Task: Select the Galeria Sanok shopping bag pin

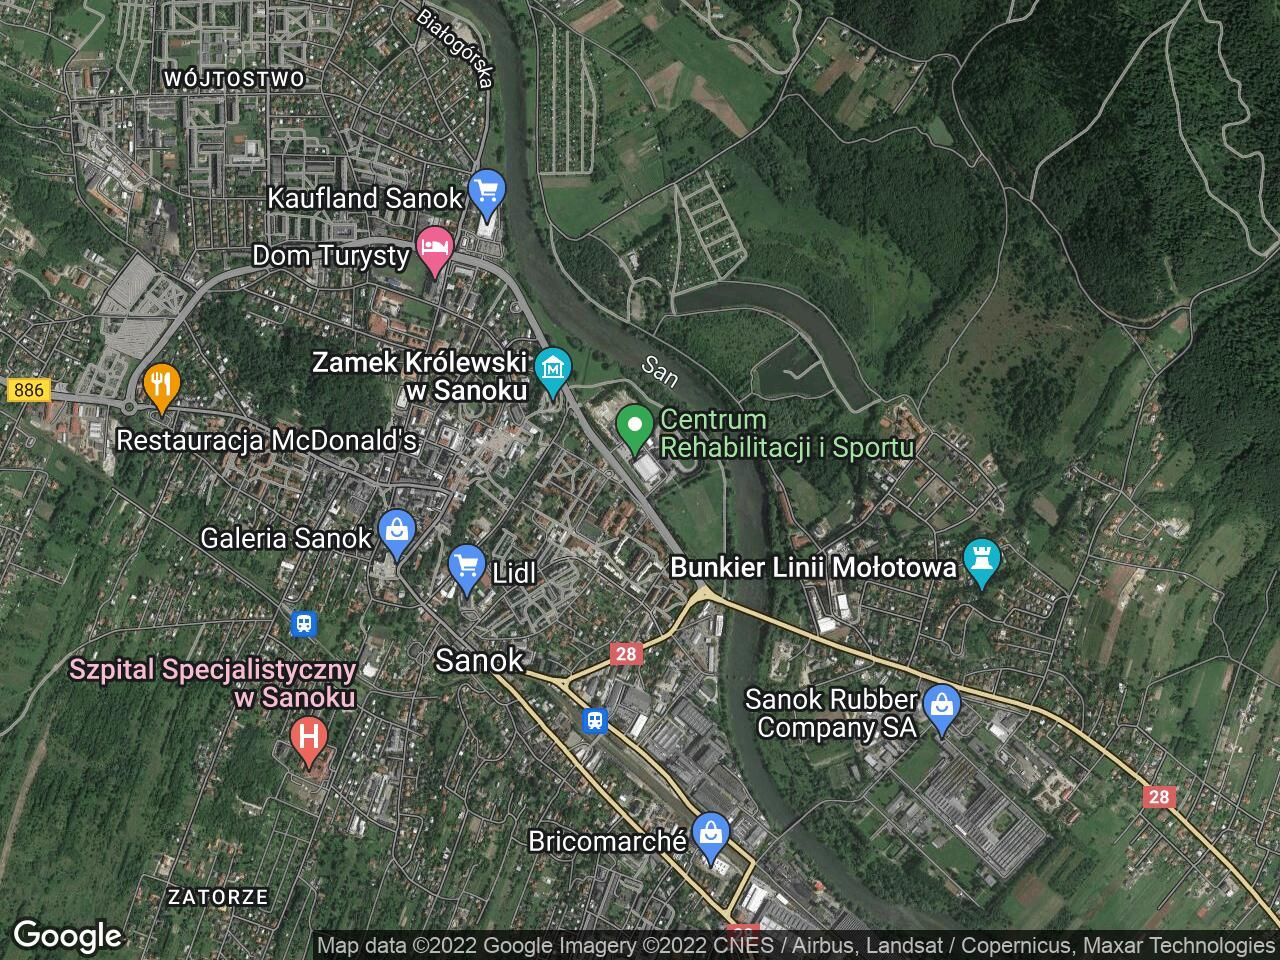Action: (397, 533)
